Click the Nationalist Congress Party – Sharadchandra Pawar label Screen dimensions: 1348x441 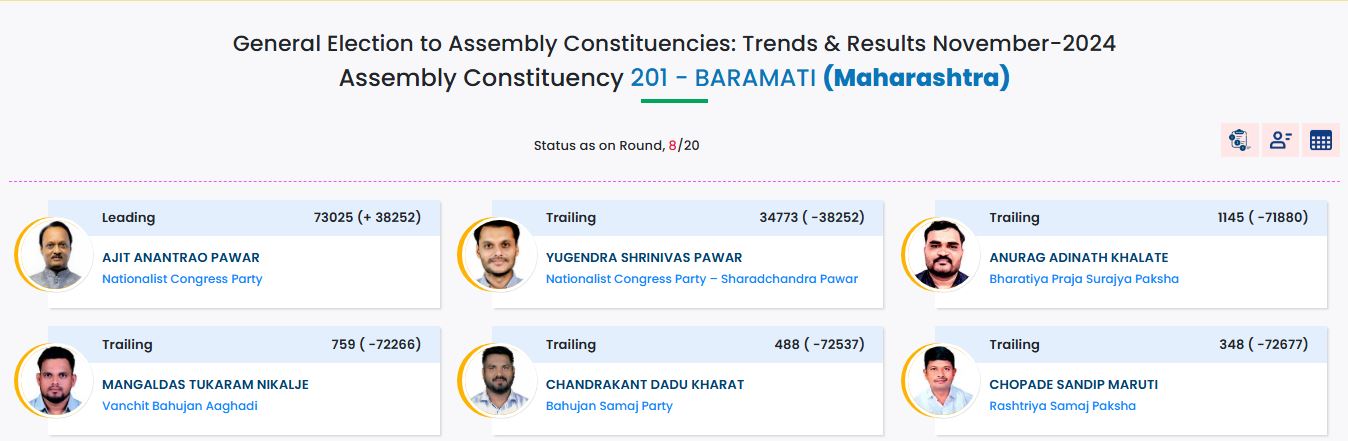click(702, 279)
